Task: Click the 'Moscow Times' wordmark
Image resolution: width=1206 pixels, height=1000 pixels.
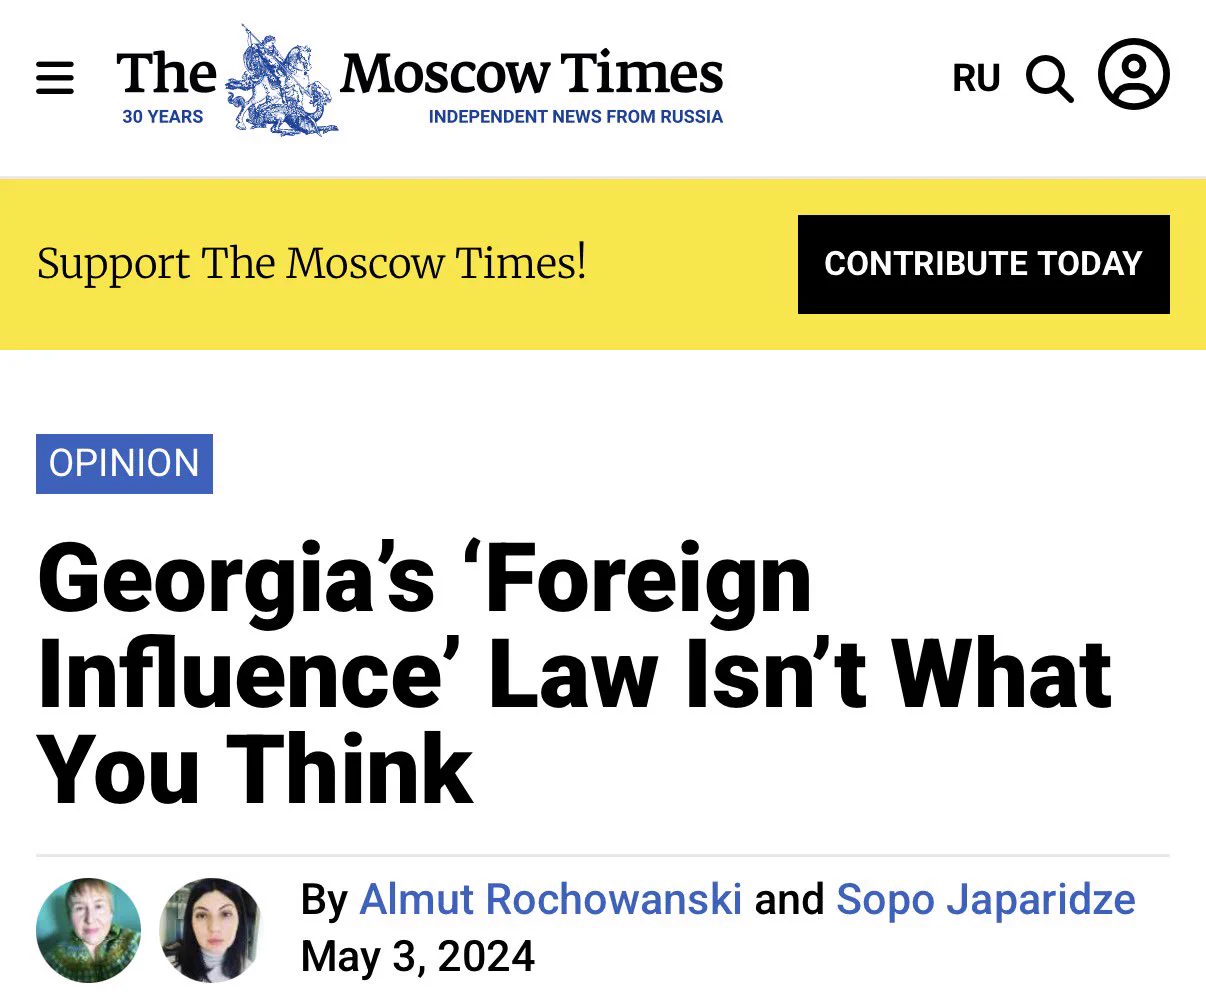Action: coord(531,73)
